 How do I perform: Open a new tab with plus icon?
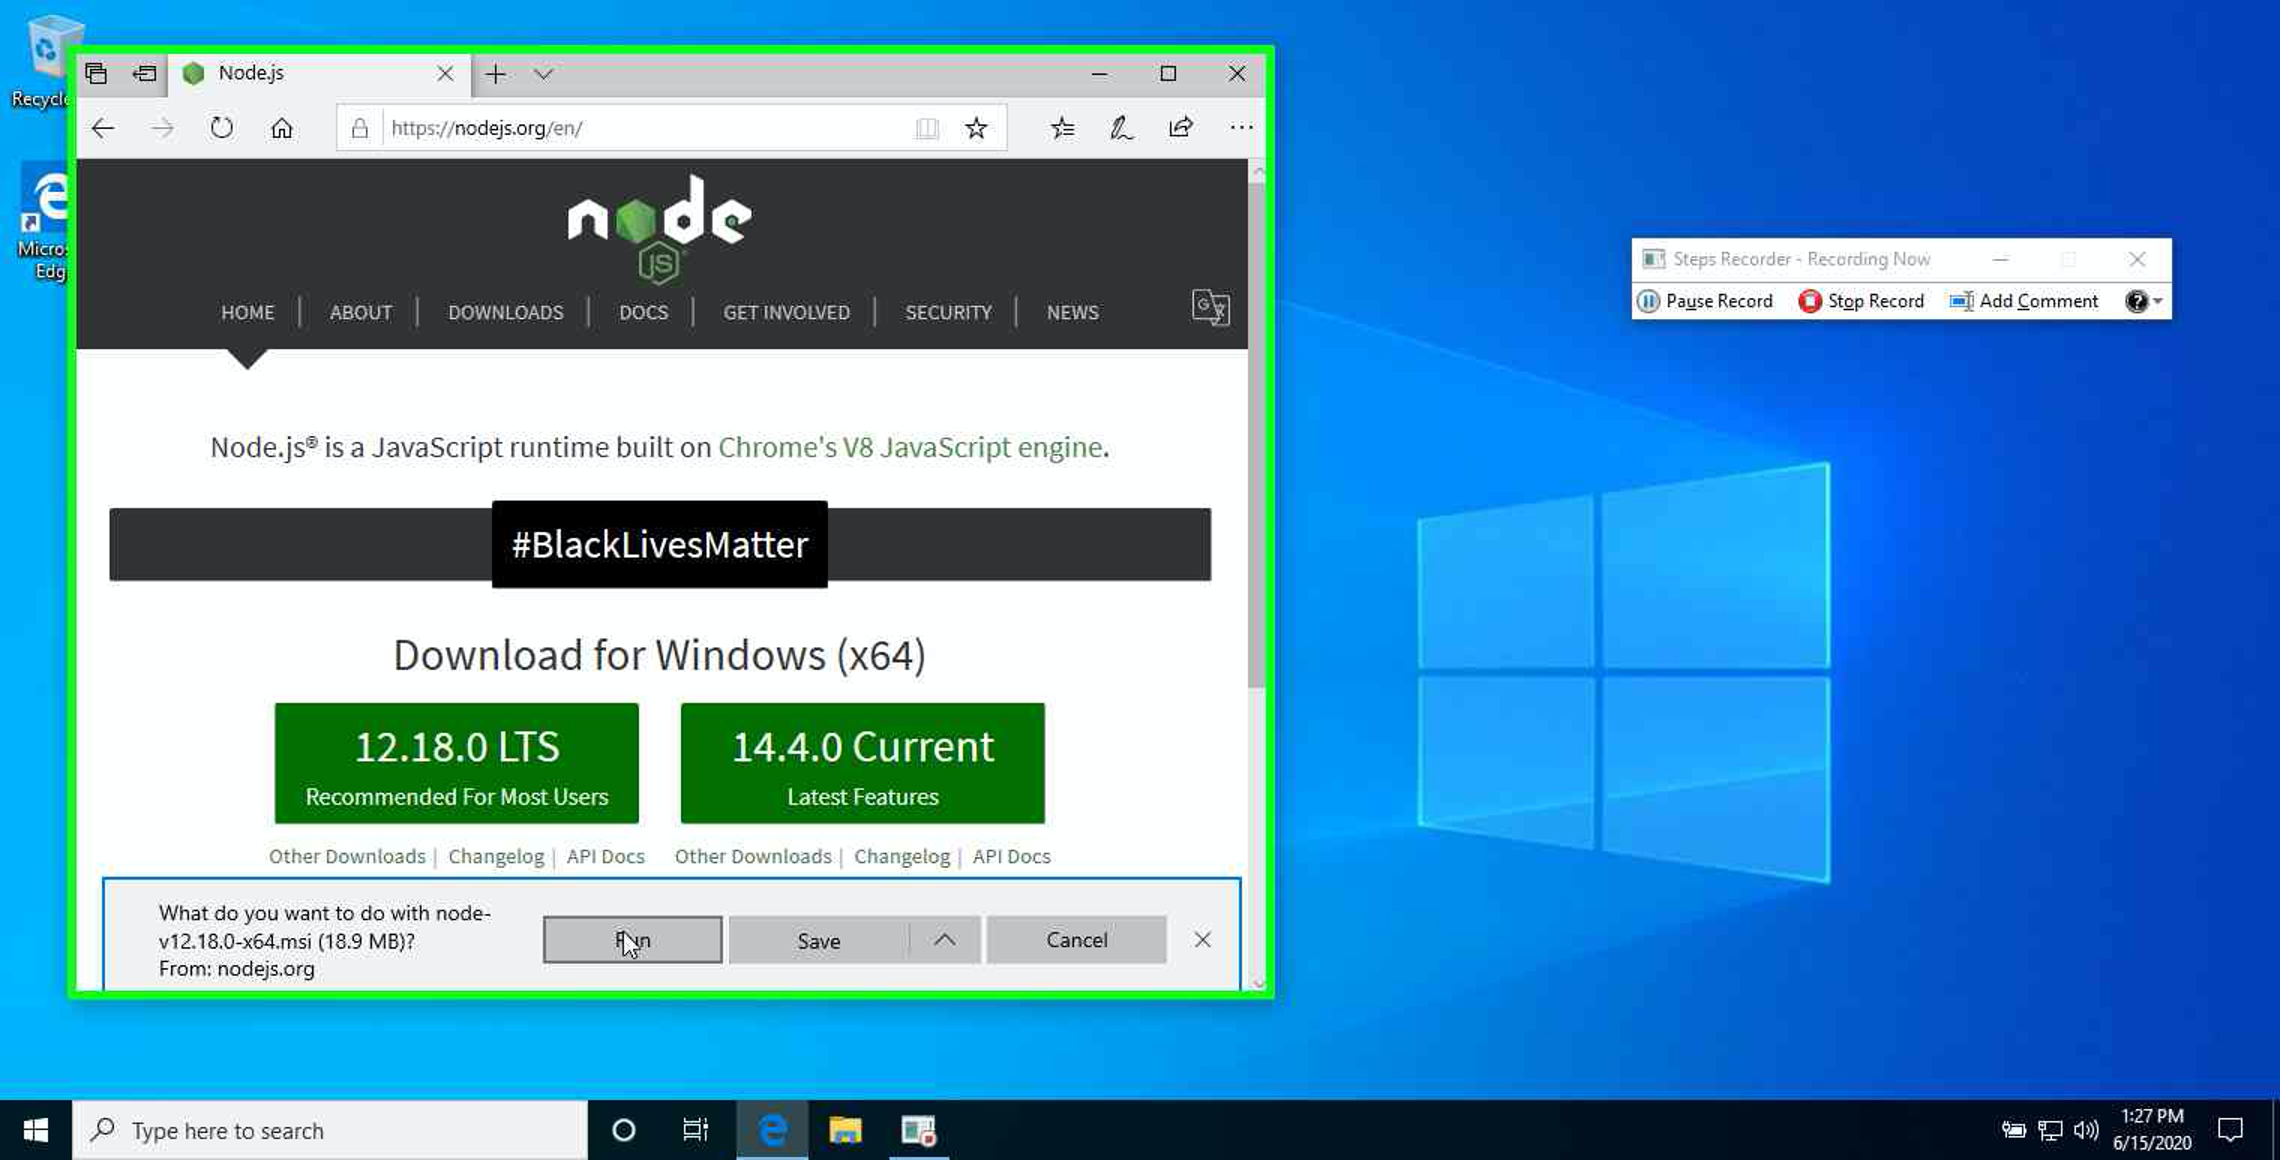pyautogui.click(x=495, y=74)
